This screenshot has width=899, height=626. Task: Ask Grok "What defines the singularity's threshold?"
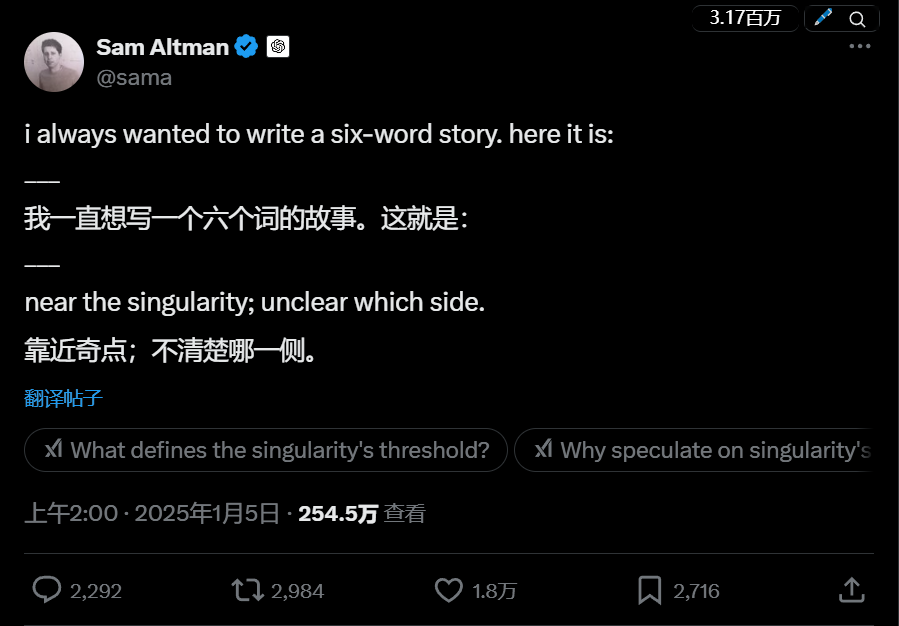266,450
